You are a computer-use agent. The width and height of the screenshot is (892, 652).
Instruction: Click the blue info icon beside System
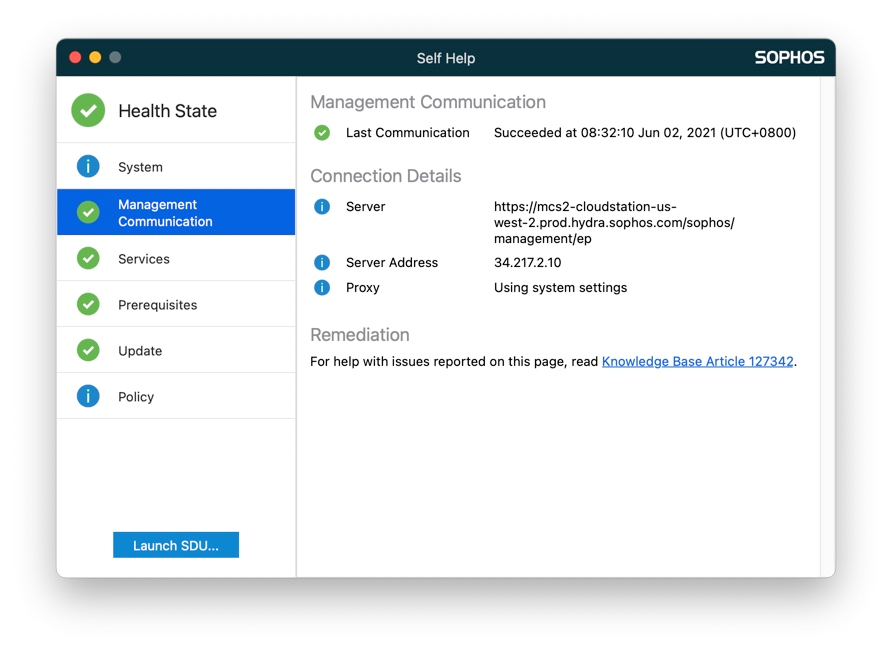pos(87,166)
